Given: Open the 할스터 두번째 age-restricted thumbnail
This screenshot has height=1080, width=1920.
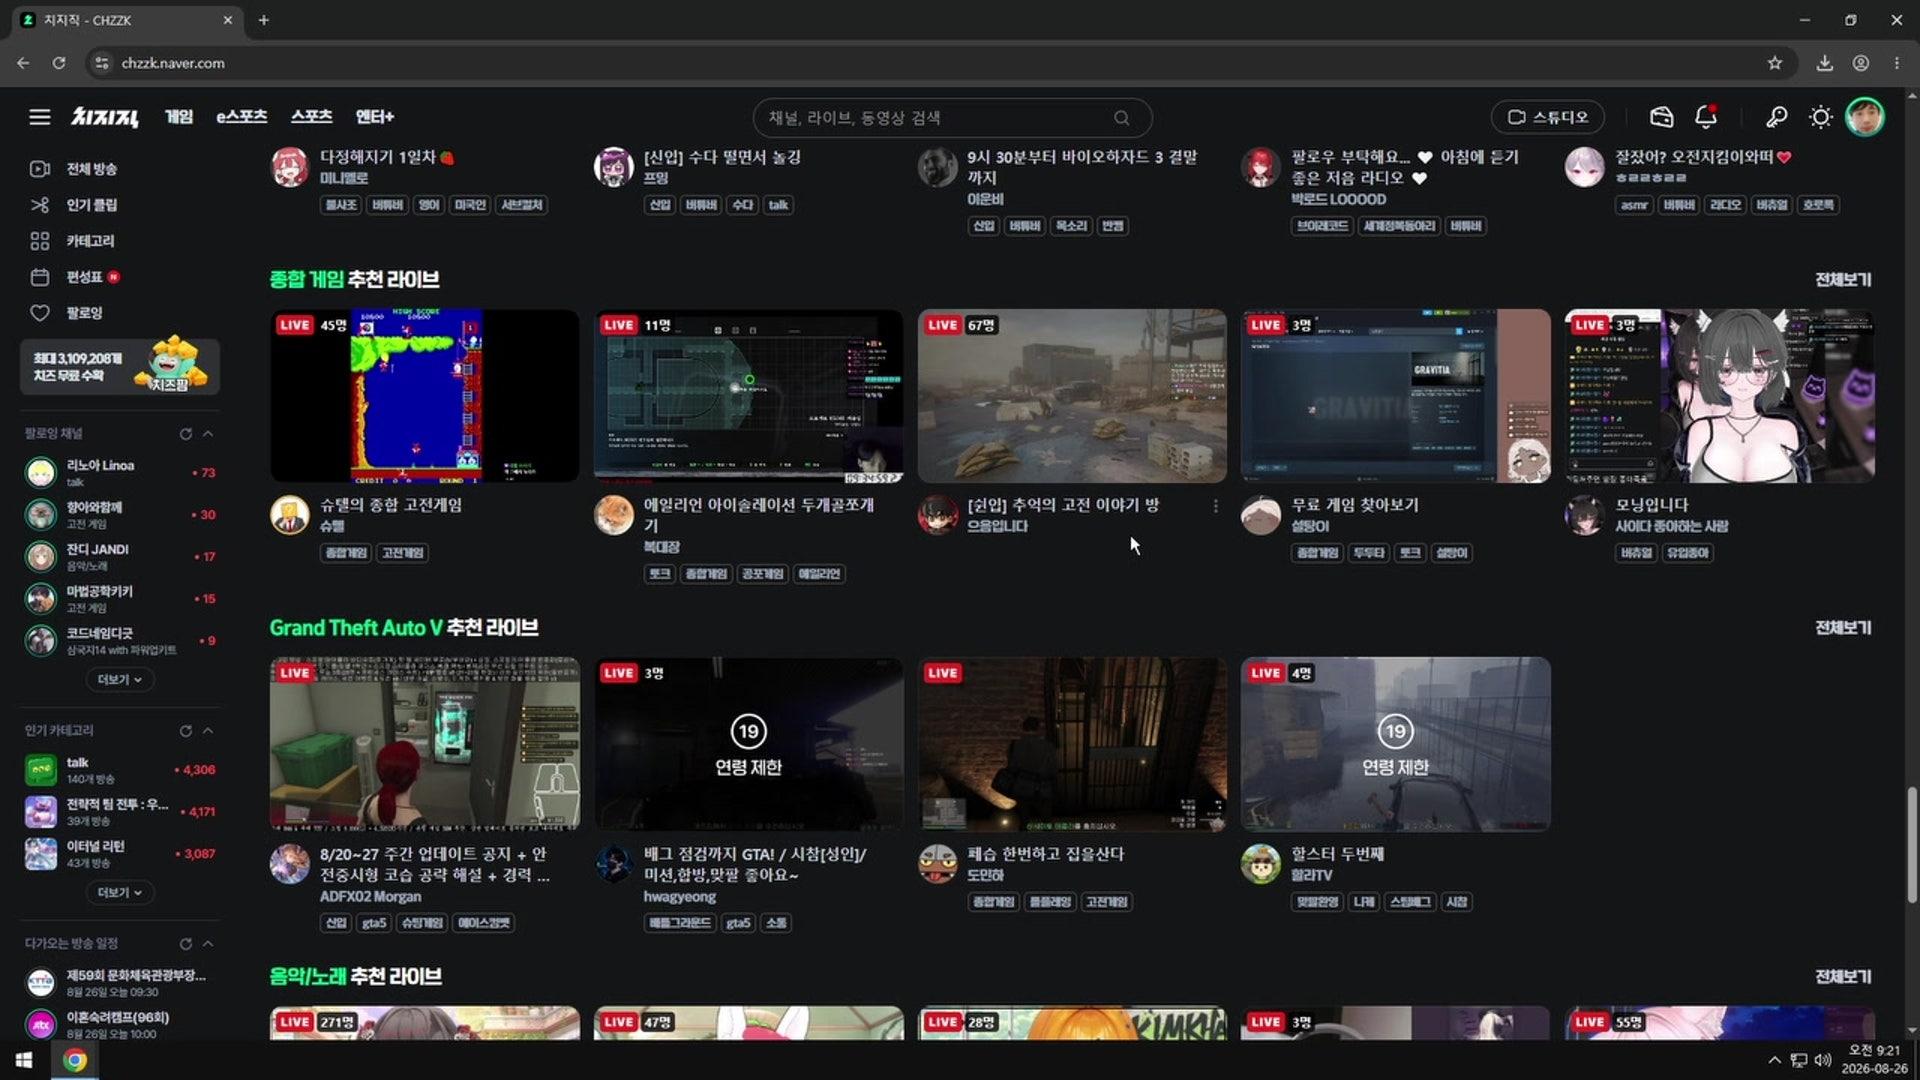Looking at the screenshot, I should pos(1396,744).
